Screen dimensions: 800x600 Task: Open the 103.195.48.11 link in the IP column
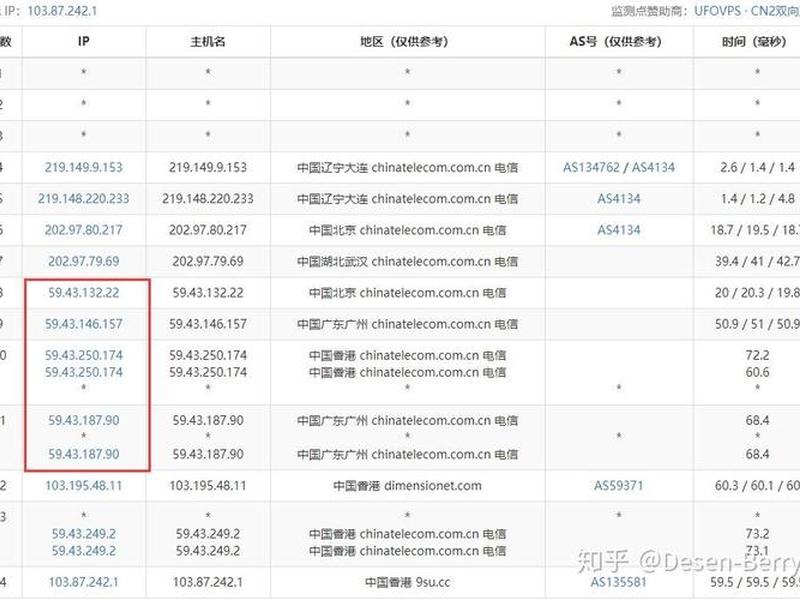(x=84, y=485)
